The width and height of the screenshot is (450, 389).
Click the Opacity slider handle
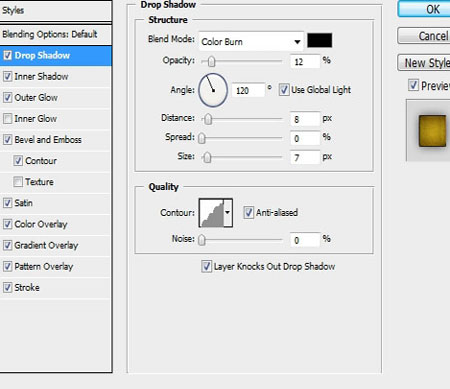(211, 61)
